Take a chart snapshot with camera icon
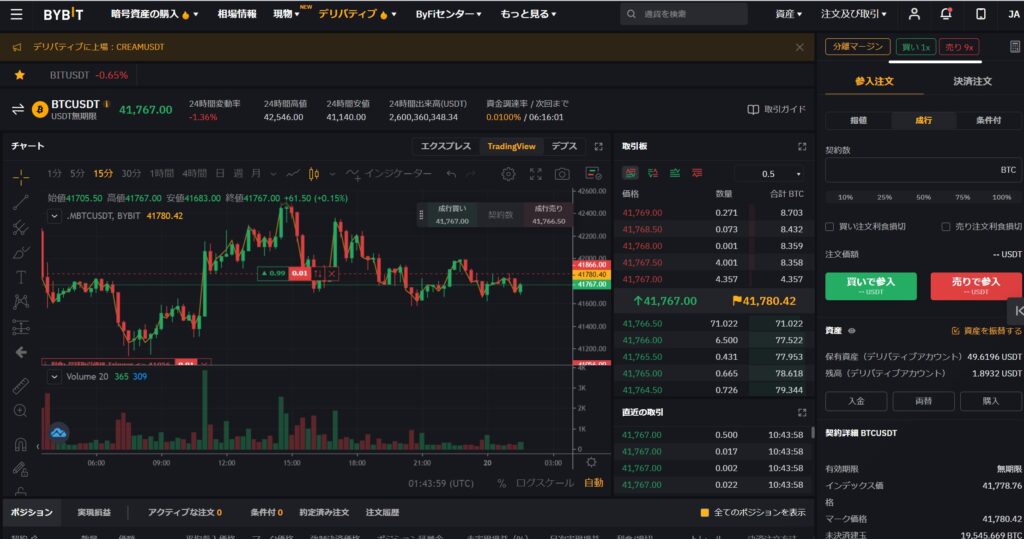The width and height of the screenshot is (1024, 539). pos(562,174)
